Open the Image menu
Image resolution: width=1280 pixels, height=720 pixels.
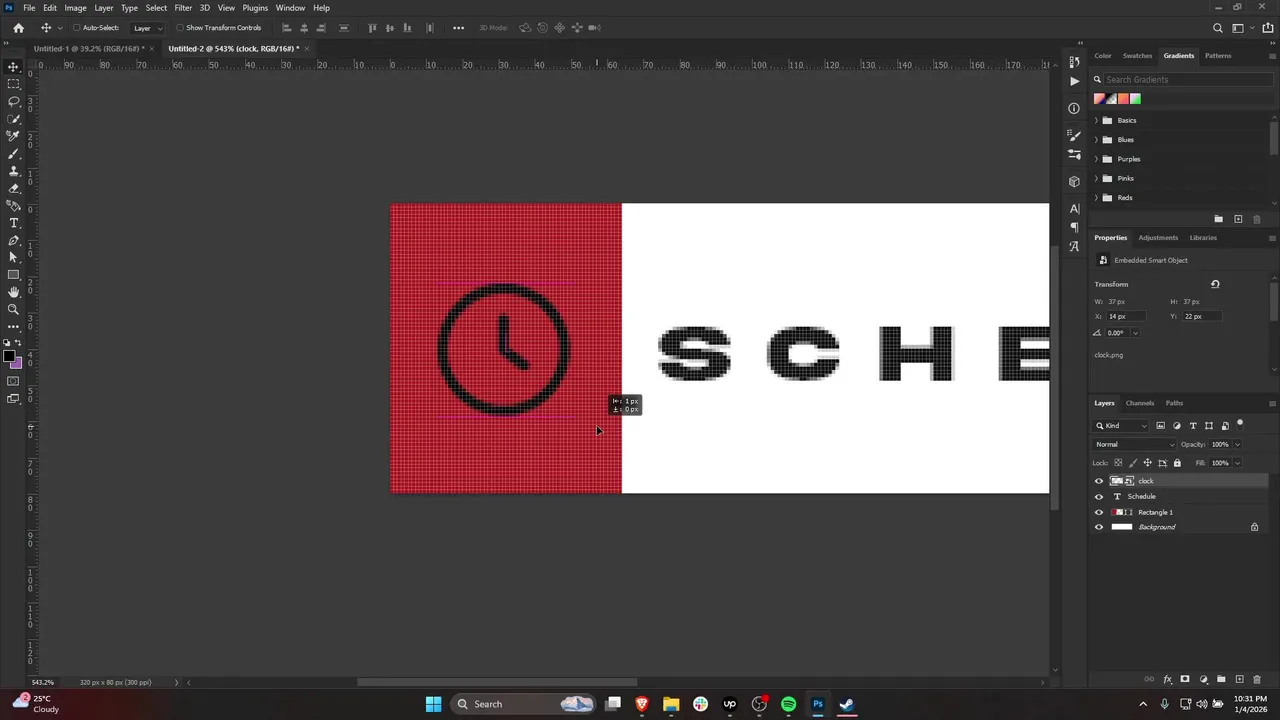(x=76, y=8)
